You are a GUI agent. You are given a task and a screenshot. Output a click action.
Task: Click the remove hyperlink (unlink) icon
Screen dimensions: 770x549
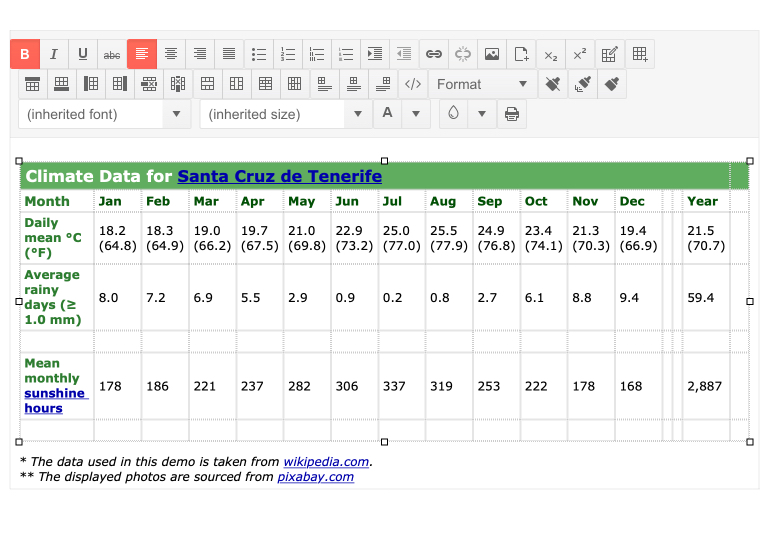click(x=463, y=54)
